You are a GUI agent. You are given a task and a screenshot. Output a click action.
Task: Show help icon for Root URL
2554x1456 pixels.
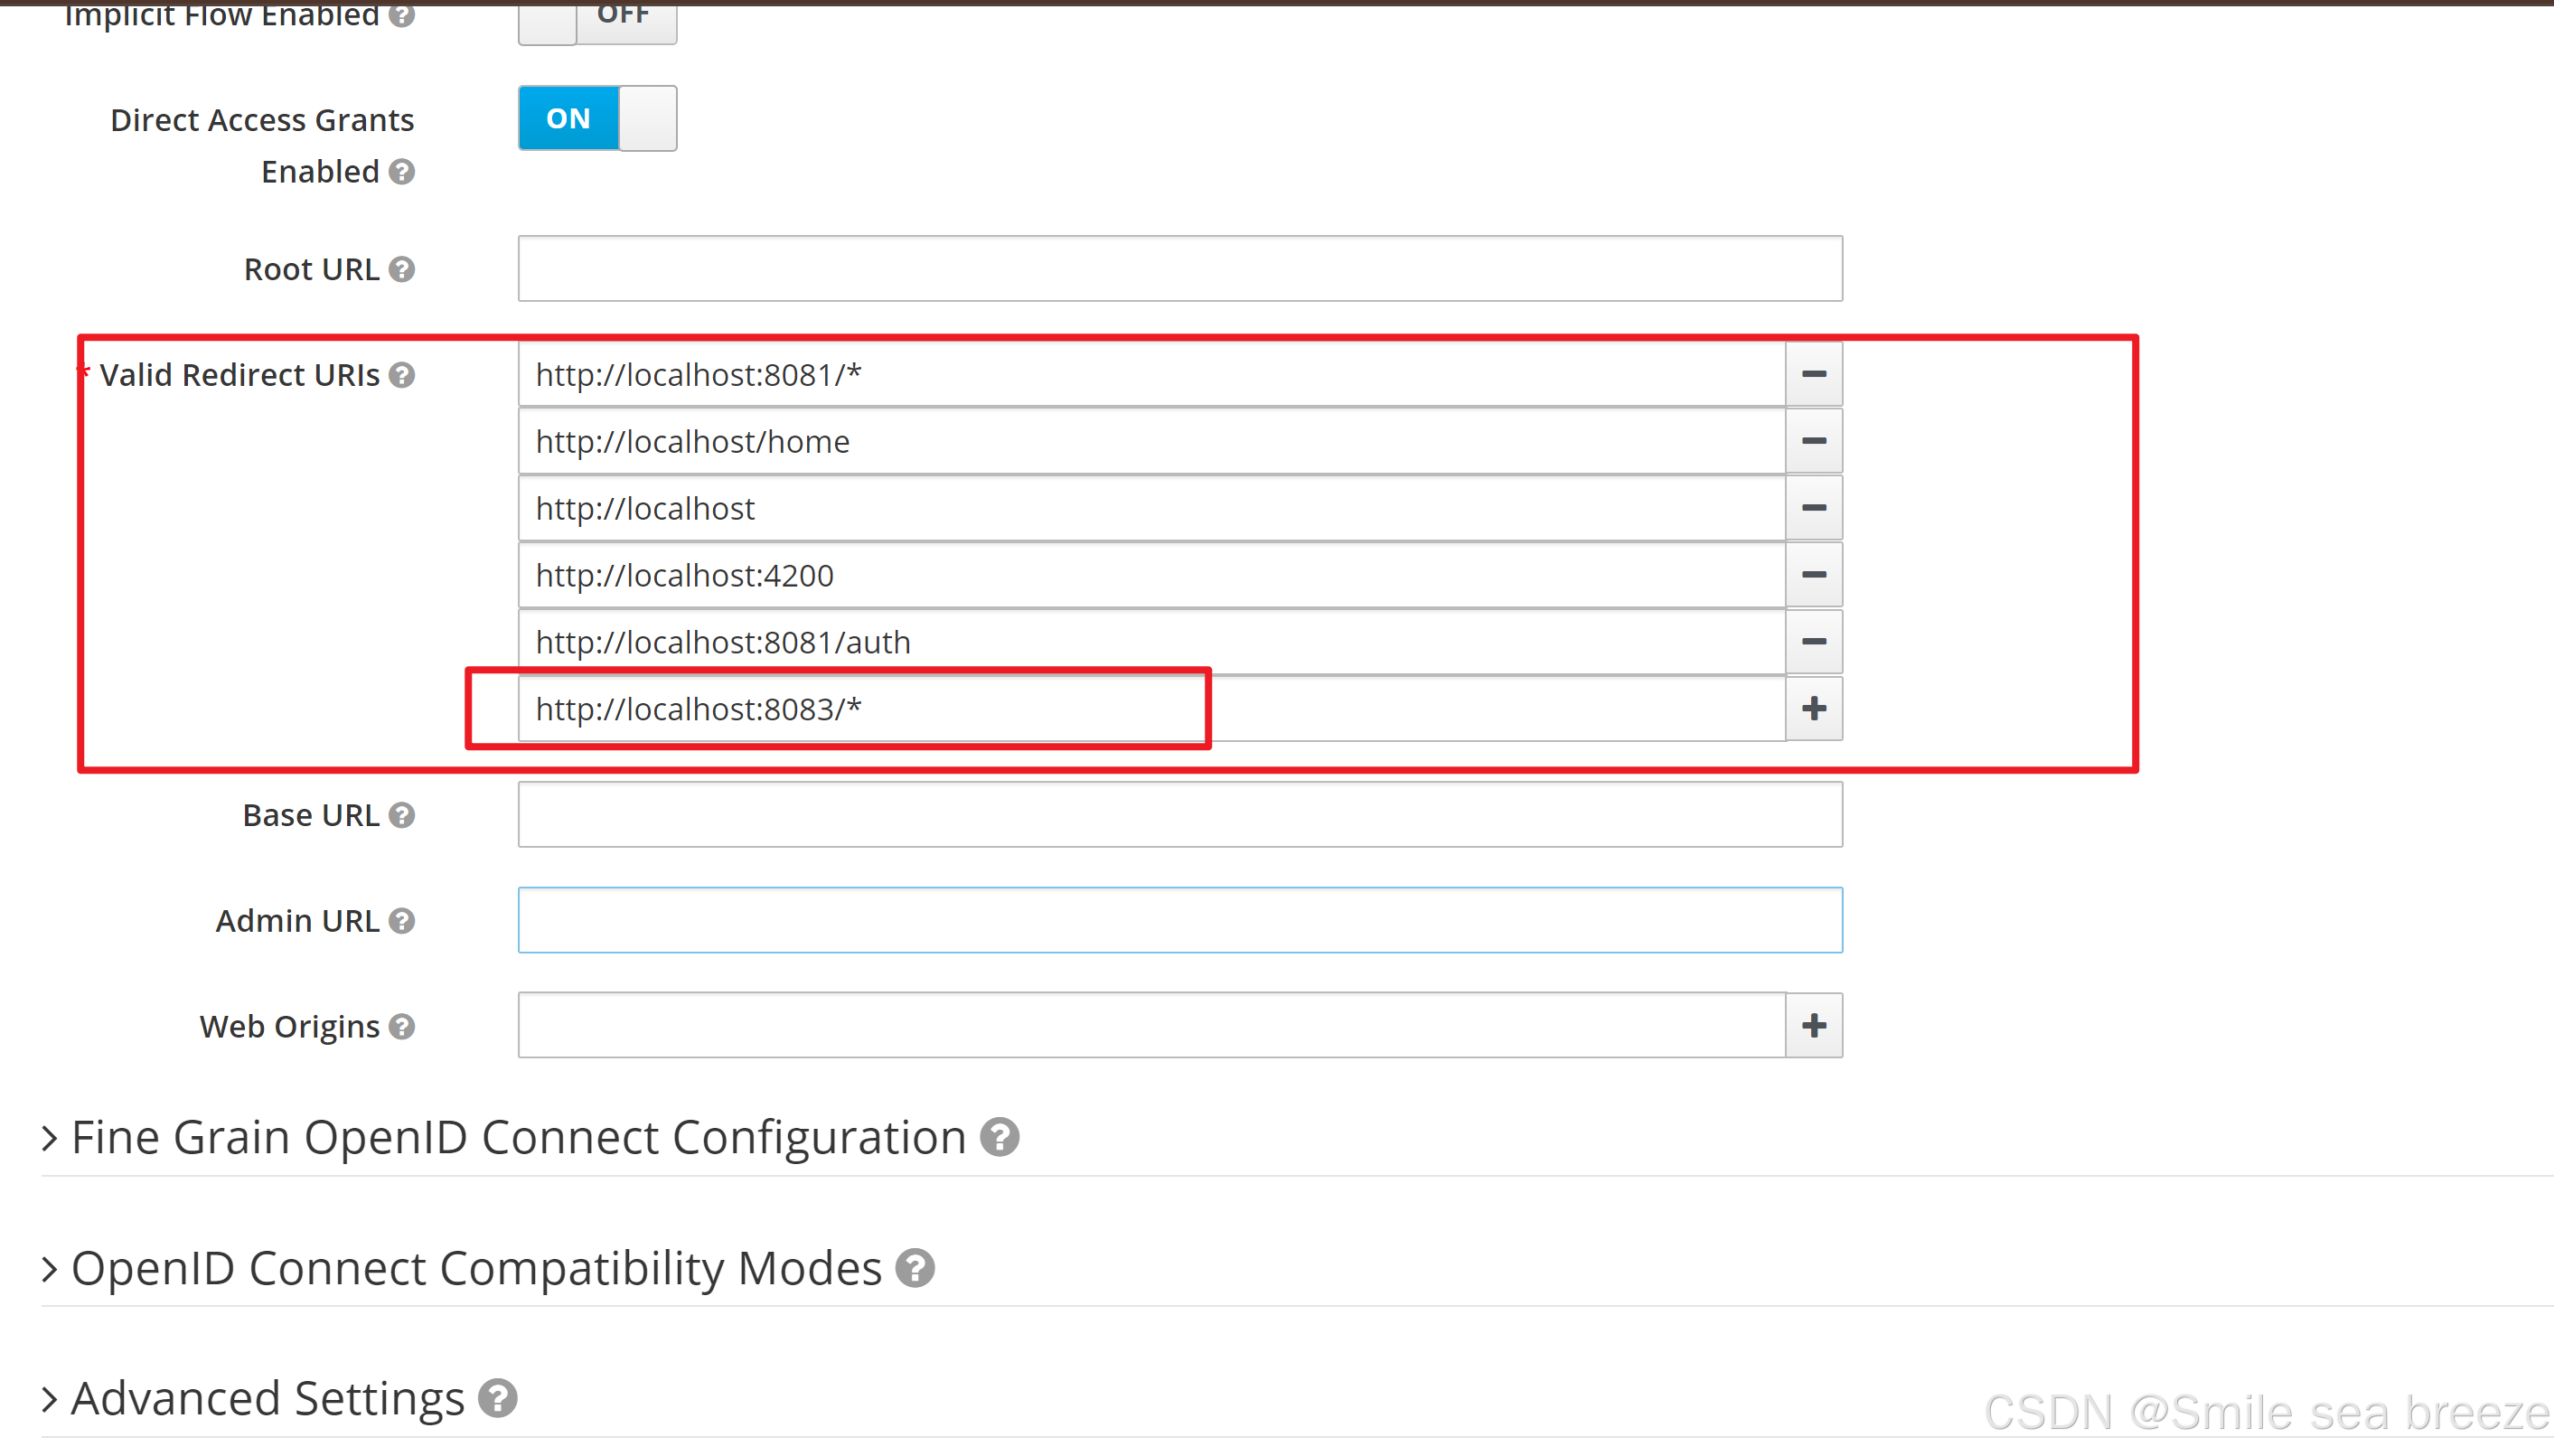402,269
